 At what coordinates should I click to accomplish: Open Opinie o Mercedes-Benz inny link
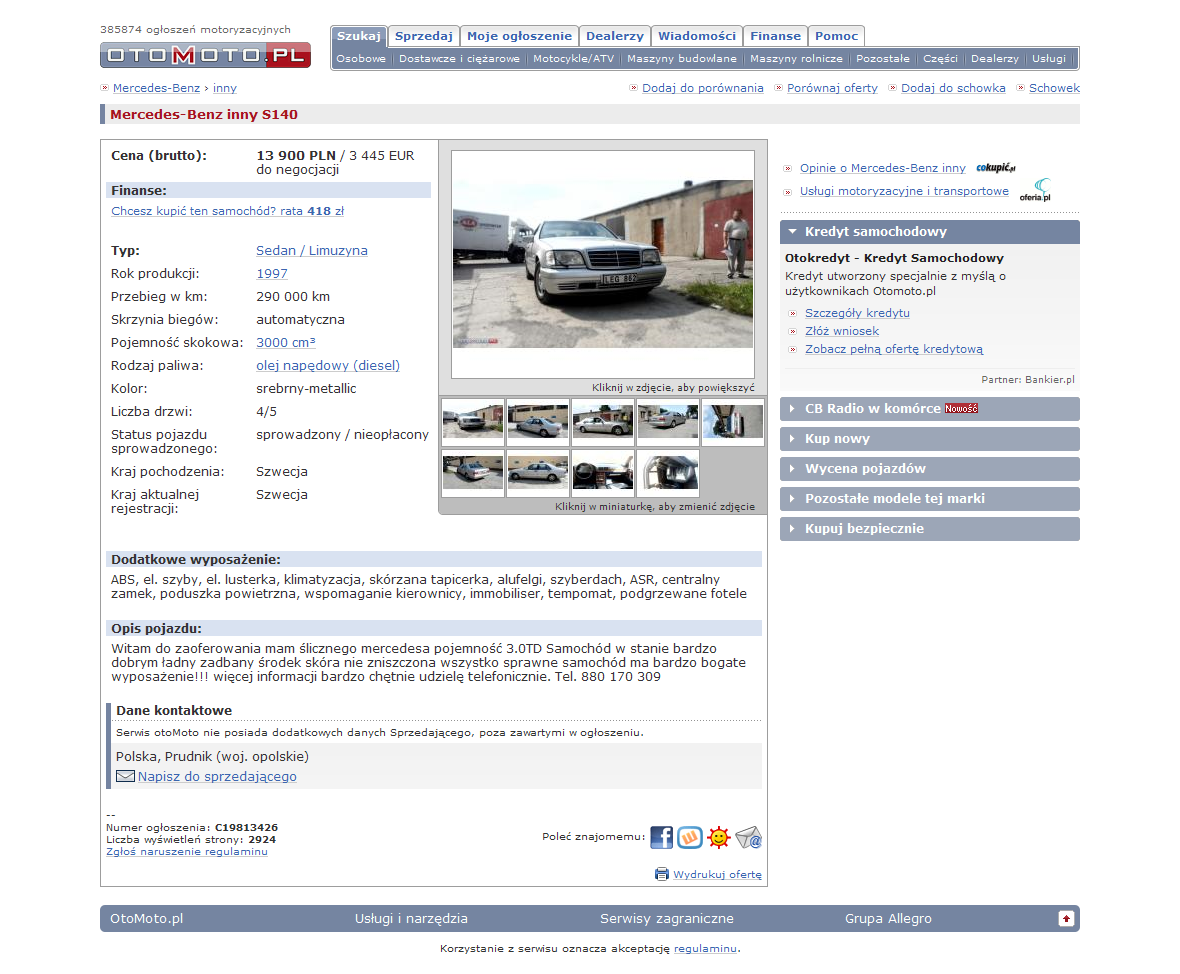(x=883, y=168)
